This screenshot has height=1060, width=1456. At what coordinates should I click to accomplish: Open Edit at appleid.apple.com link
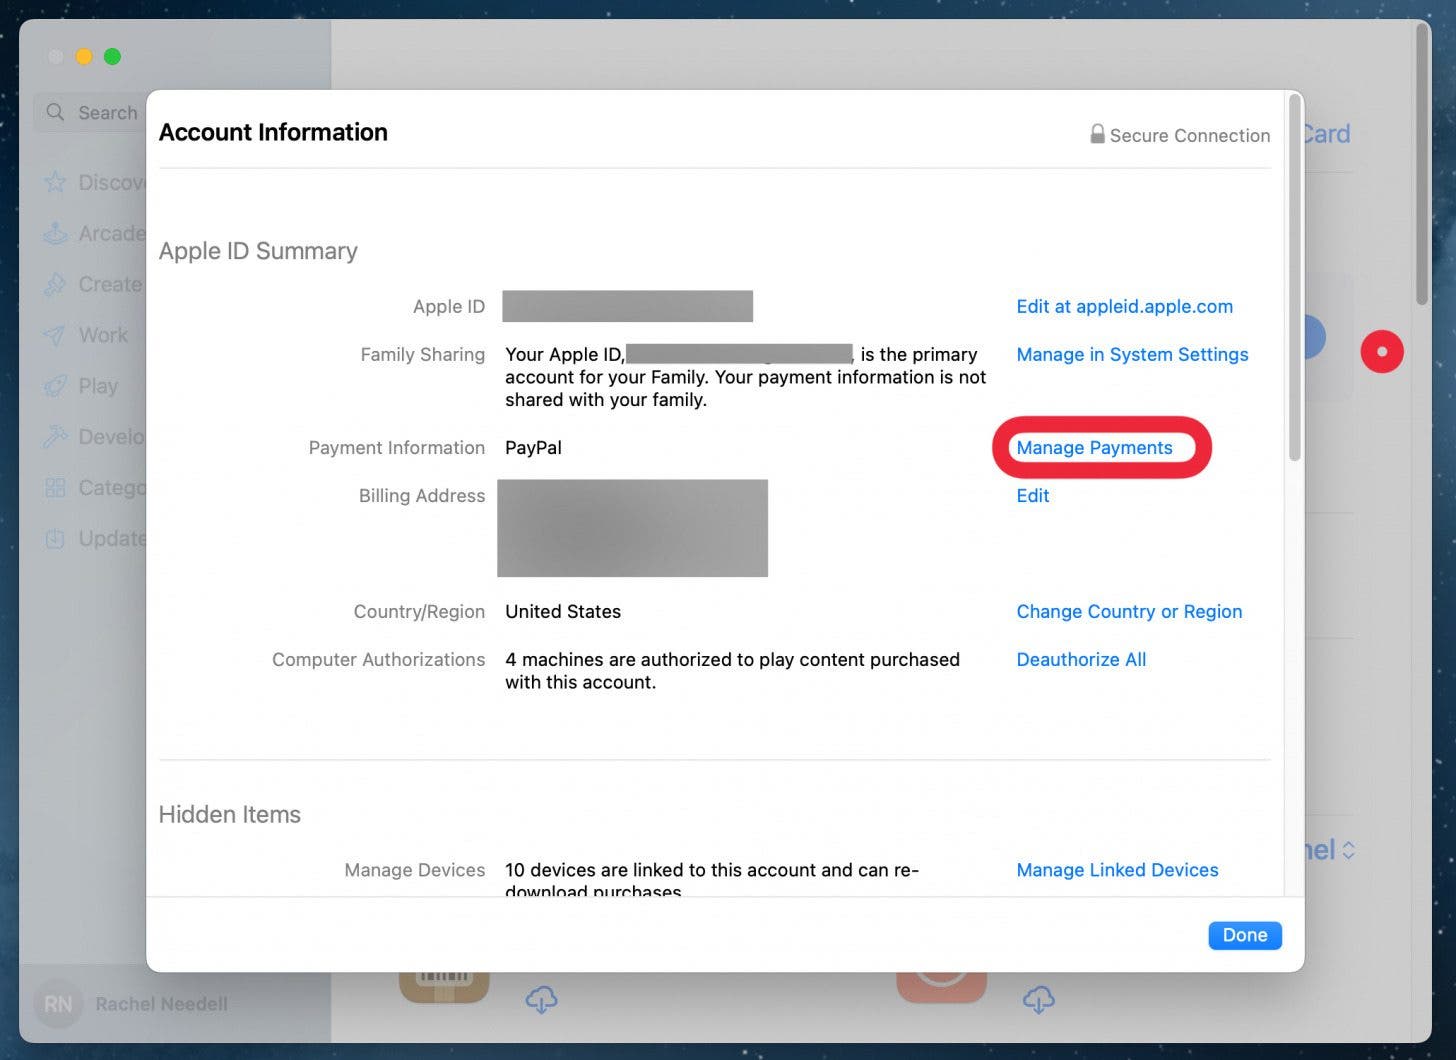(1124, 307)
